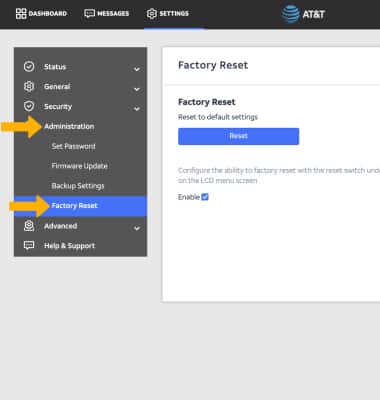The image size is (380, 400).
Task: Click the Security shield icon
Action: (29, 106)
